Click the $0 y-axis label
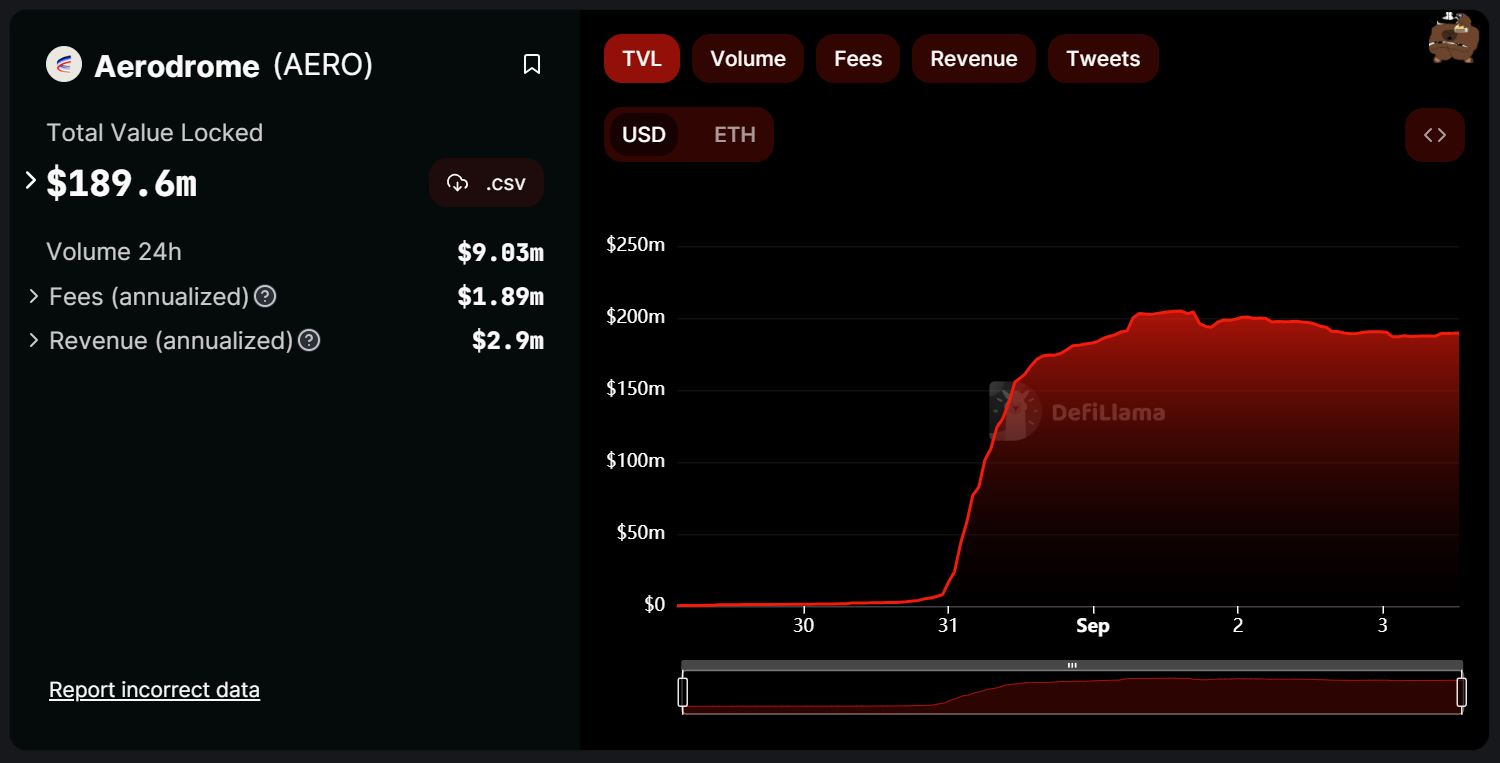Viewport: 1500px width, 763px height. (x=654, y=605)
